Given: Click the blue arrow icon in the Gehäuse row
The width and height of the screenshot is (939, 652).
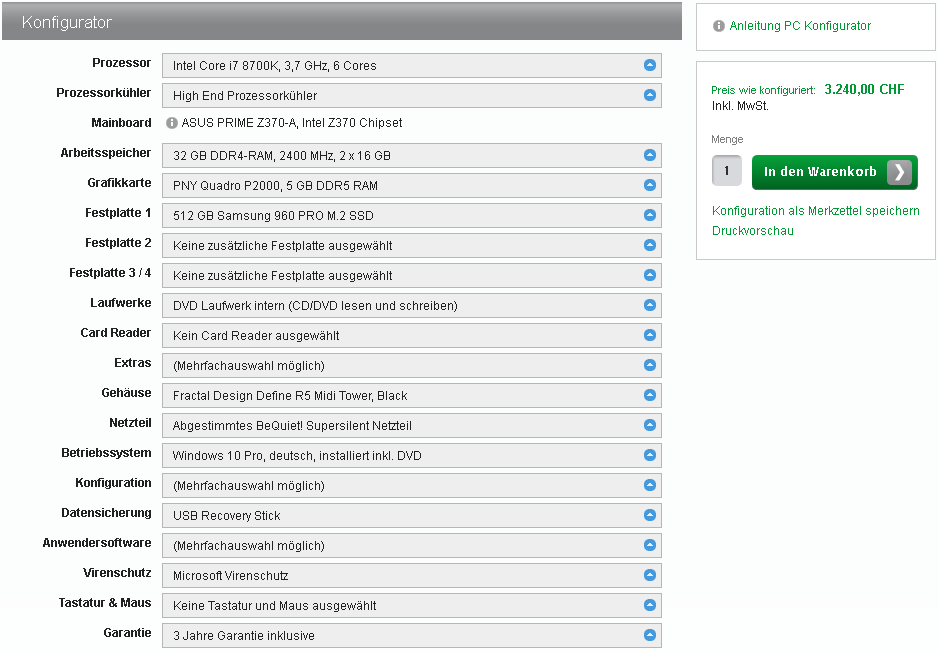Looking at the screenshot, I should [x=649, y=396].
